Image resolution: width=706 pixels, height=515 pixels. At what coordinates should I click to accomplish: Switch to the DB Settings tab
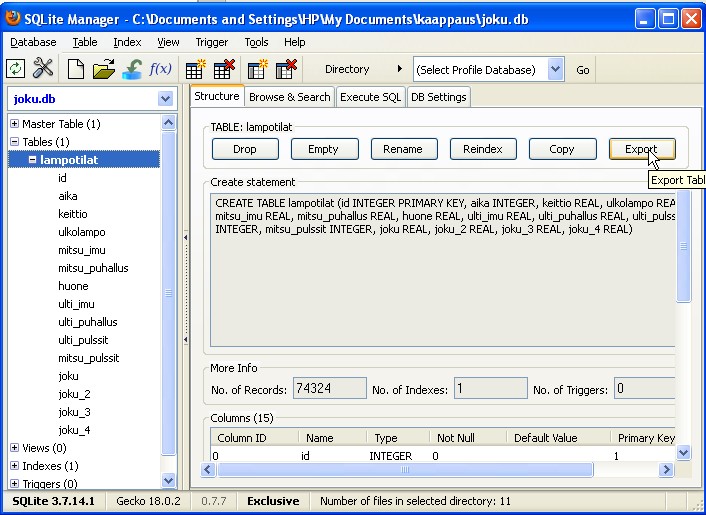pyautogui.click(x=439, y=97)
